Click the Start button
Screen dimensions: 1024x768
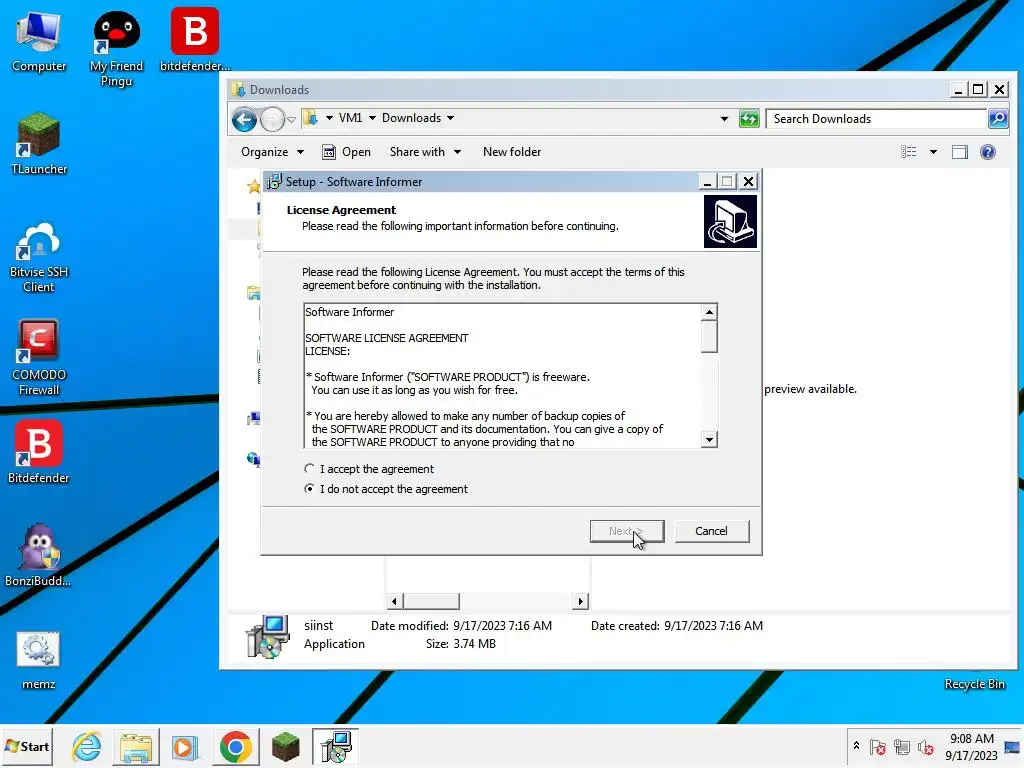point(27,746)
